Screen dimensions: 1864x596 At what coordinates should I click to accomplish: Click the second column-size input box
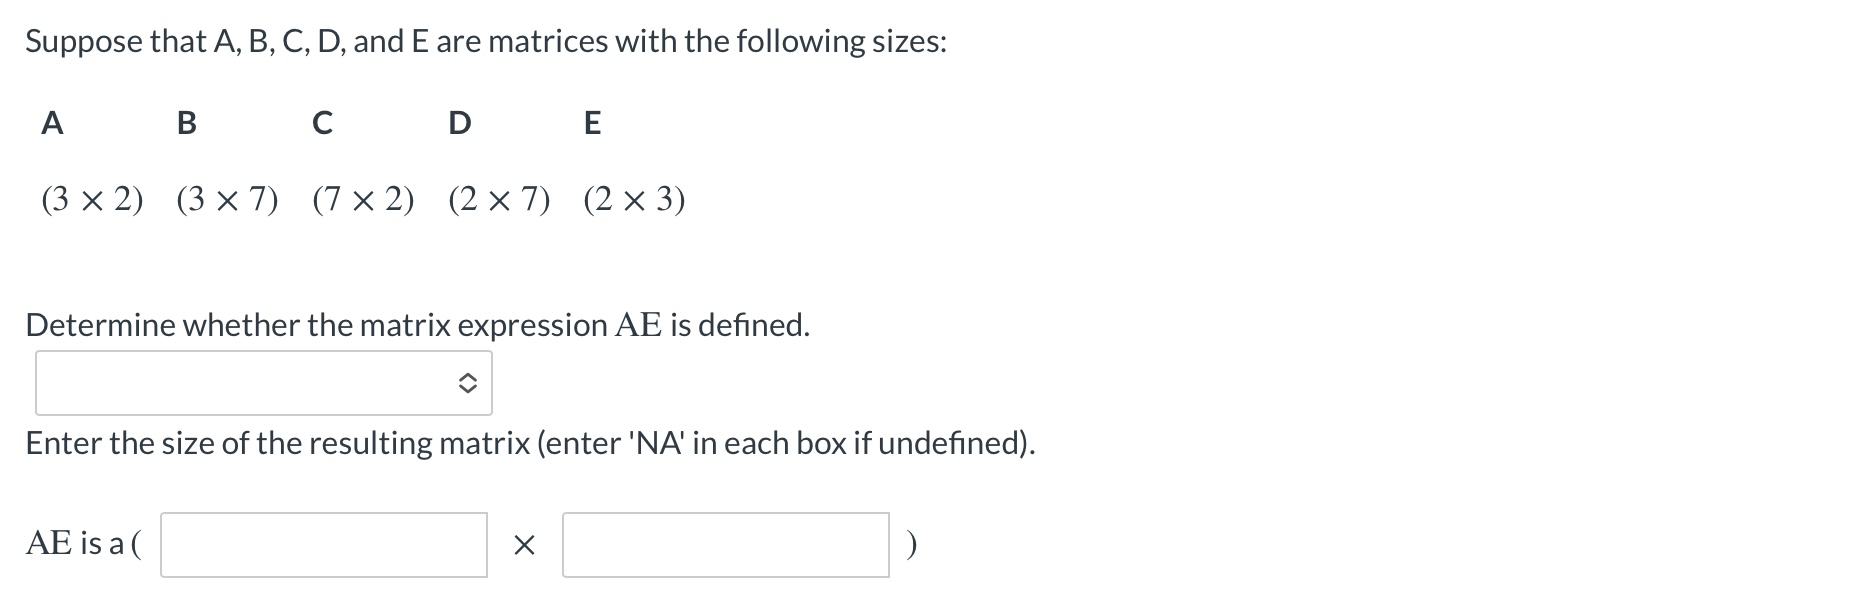pos(725,545)
